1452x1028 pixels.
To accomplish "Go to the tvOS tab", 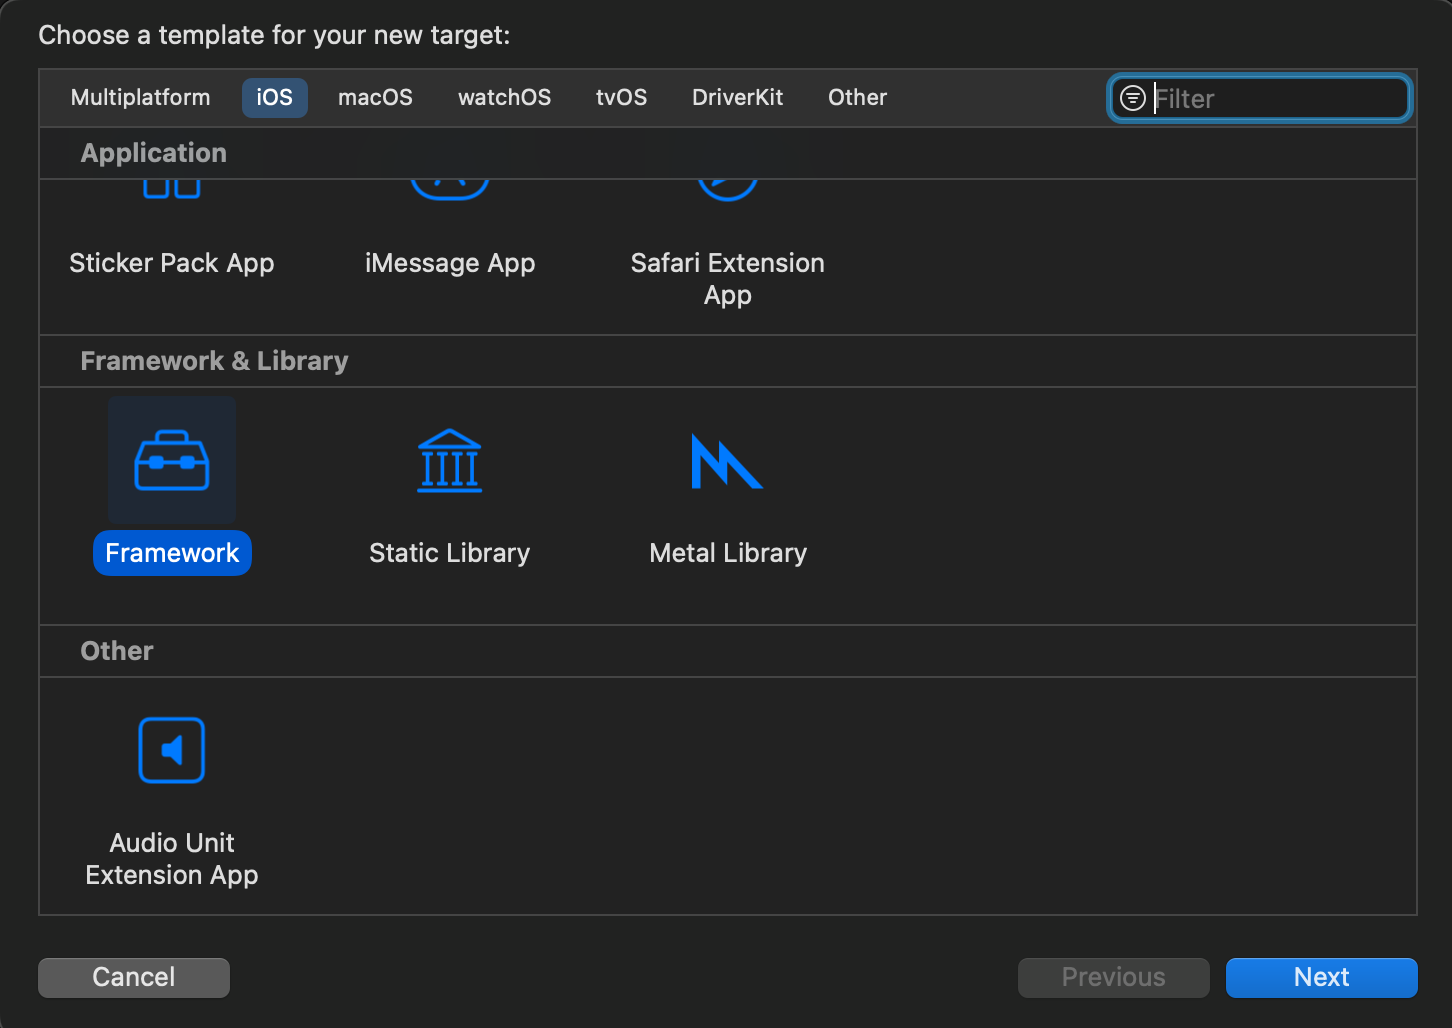I will 622,98.
